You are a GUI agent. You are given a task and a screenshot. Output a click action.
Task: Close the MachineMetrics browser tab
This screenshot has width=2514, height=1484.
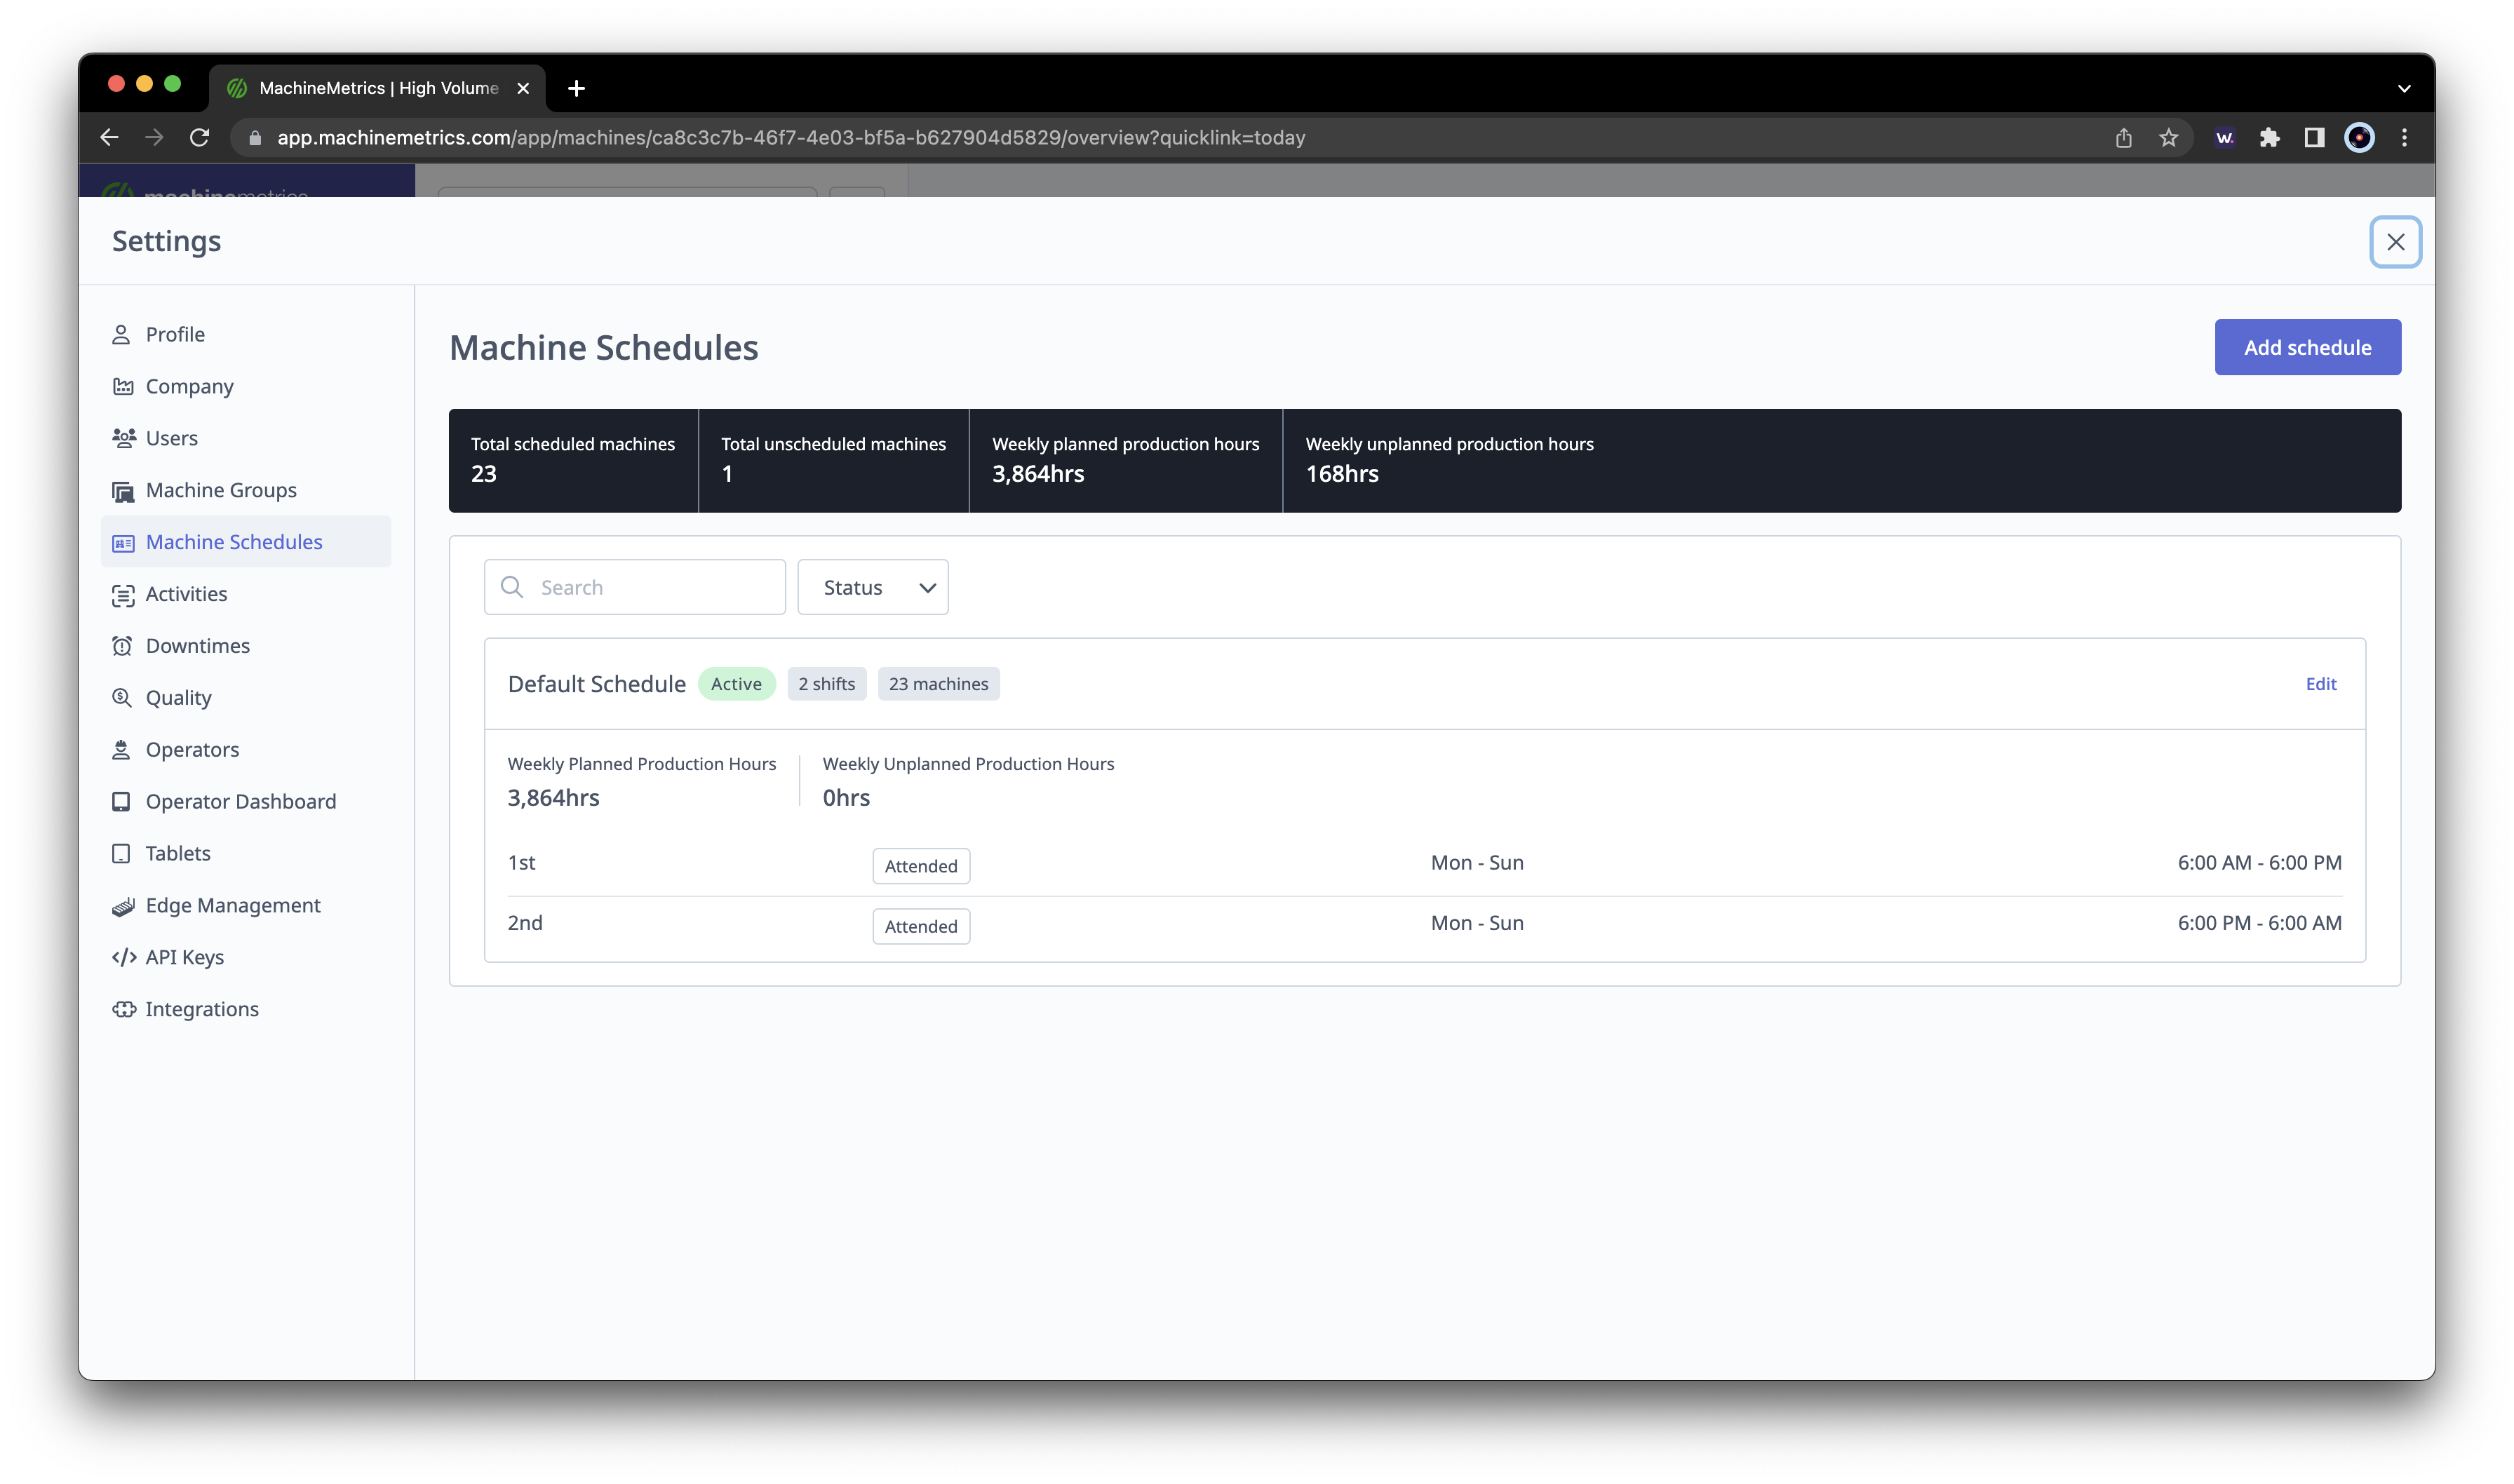523,88
